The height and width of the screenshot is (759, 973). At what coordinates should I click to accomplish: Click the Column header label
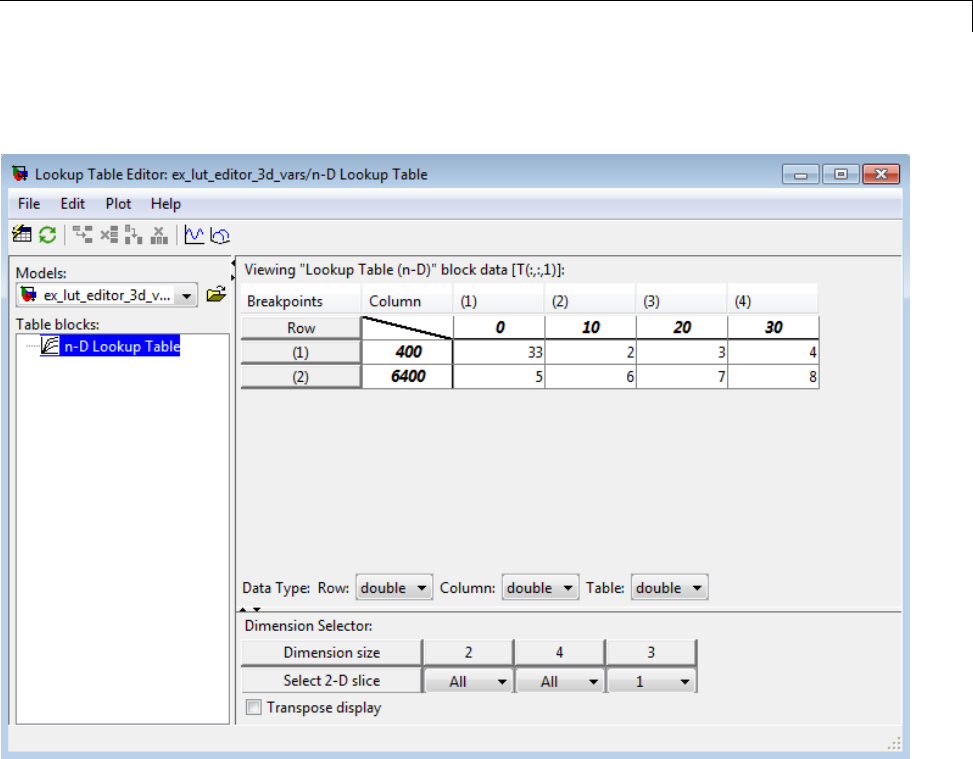coord(395,301)
